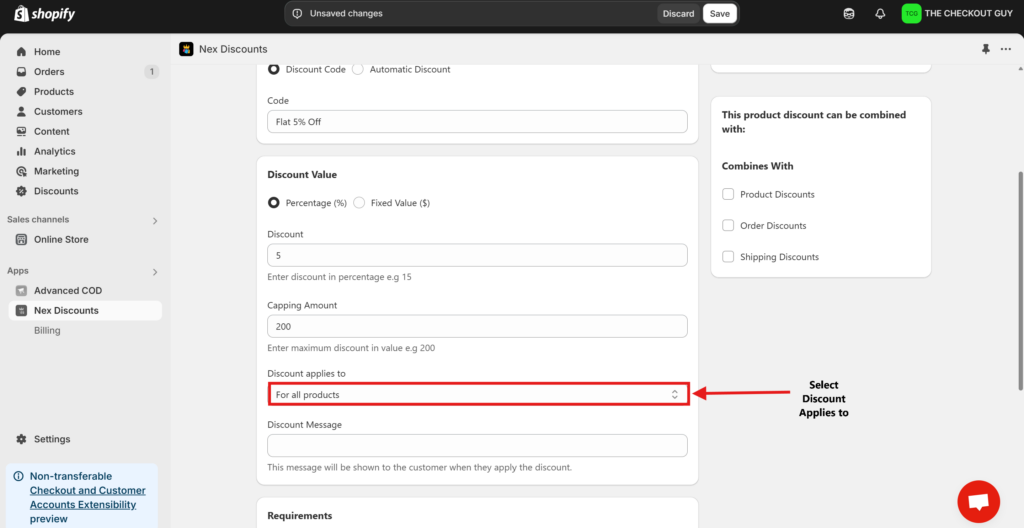The image size is (1024, 528).
Task: Click the Shopify logo icon
Action: click(x=20, y=14)
